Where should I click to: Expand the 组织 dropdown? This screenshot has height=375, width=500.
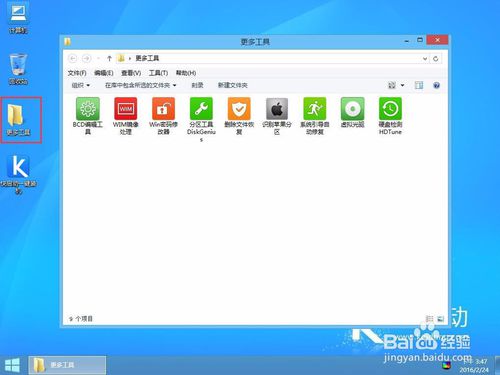(x=81, y=85)
